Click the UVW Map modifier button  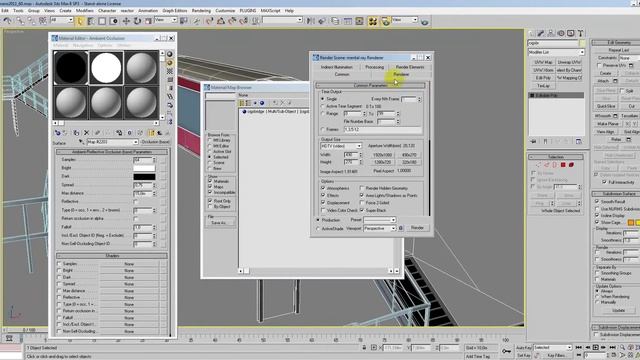(x=543, y=62)
